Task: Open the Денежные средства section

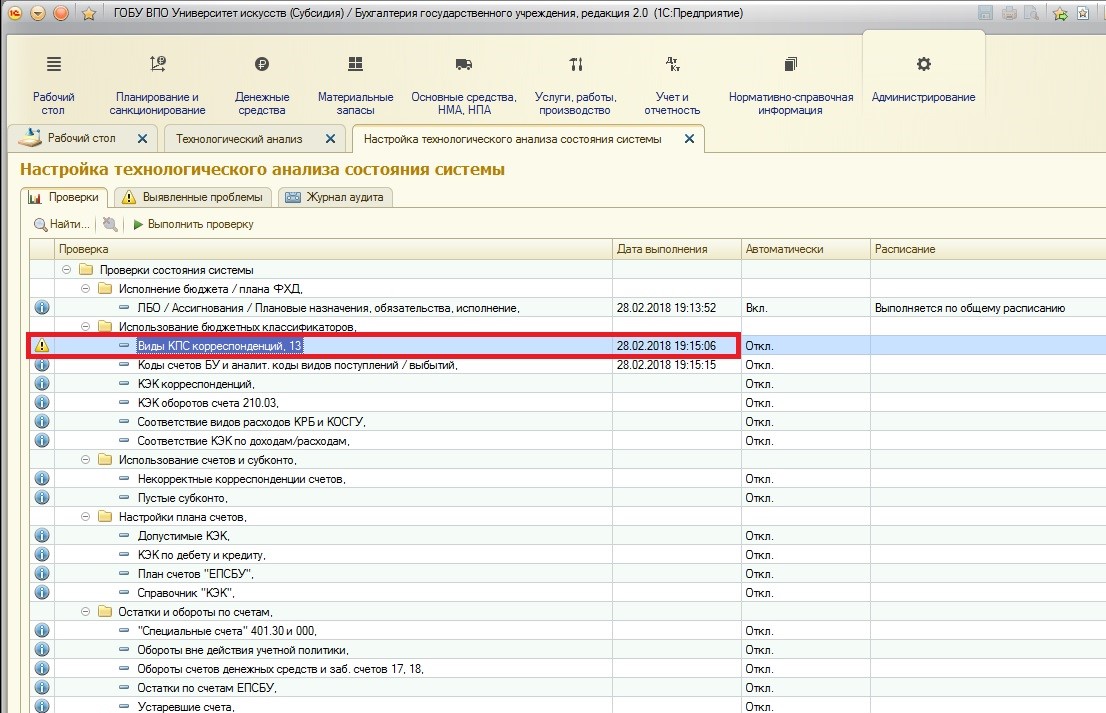Action: coord(262,85)
